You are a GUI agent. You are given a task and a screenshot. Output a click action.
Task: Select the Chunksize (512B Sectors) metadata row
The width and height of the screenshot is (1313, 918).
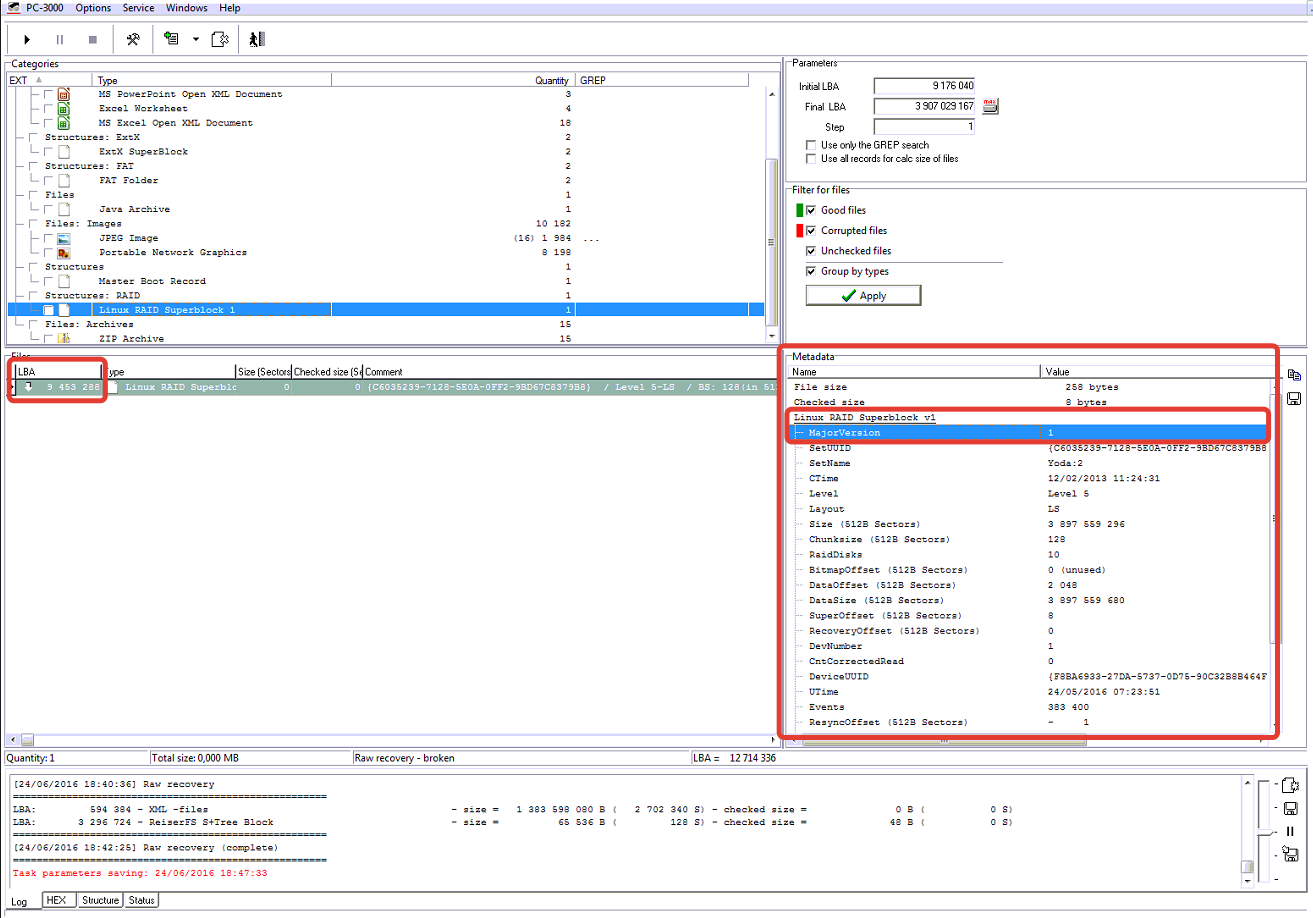pyautogui.click(x=1030, y=539)
